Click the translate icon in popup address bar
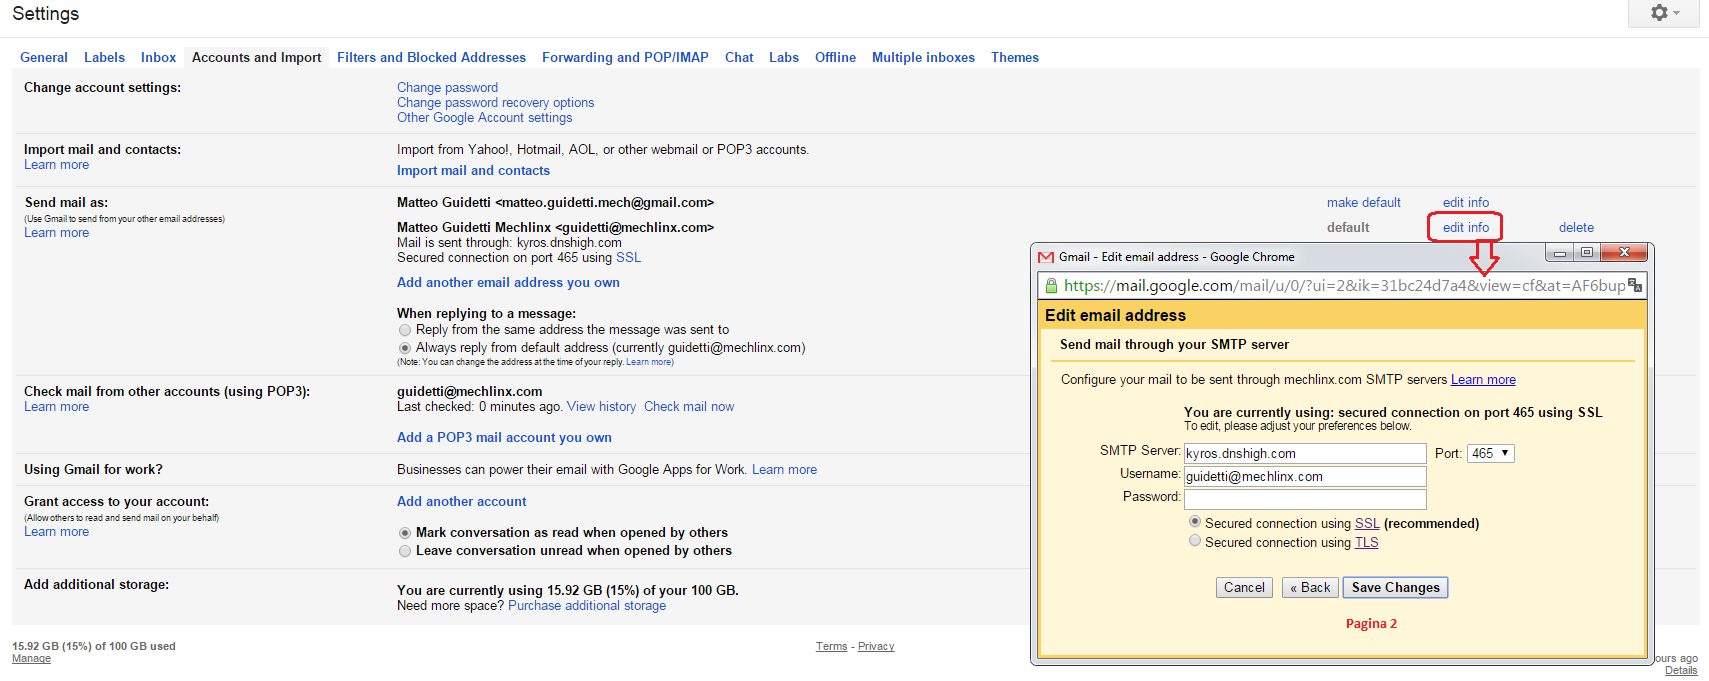Image resolution: width=1709 pixels, height=681 pixels. click(x=1634, y=286)
